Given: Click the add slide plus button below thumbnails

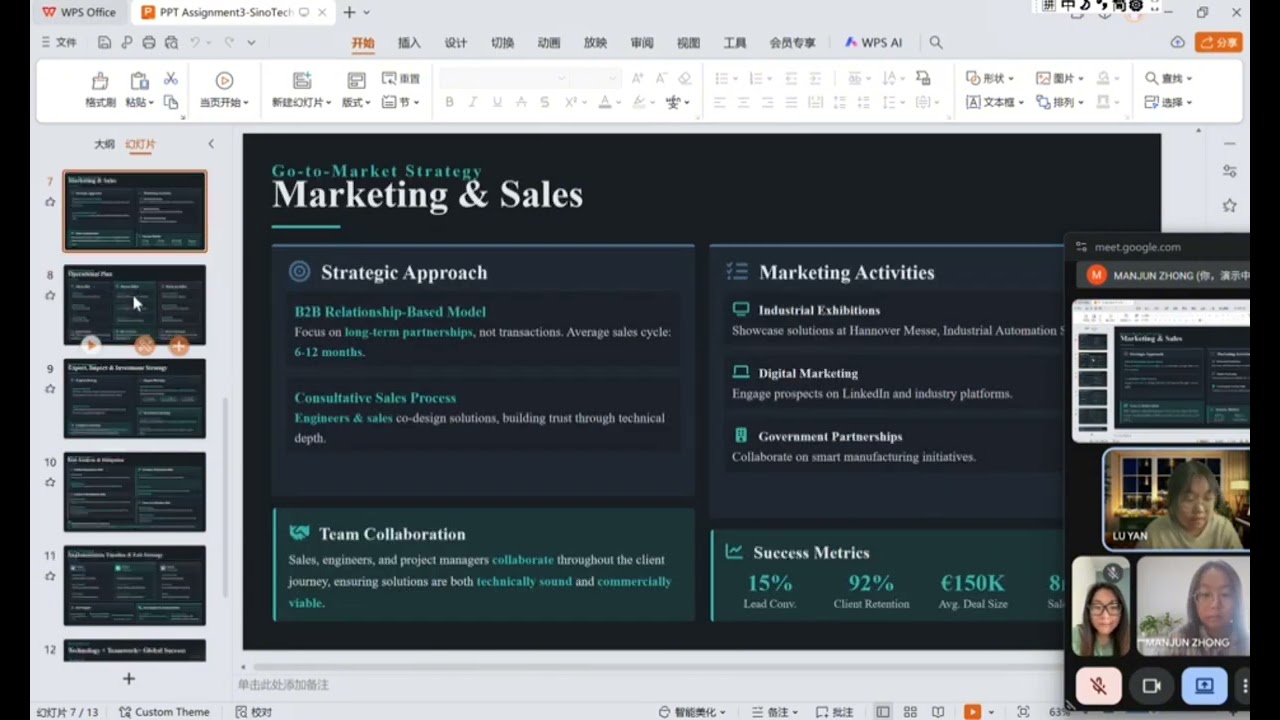Looking at the screenshot, I should coord(128,679).
